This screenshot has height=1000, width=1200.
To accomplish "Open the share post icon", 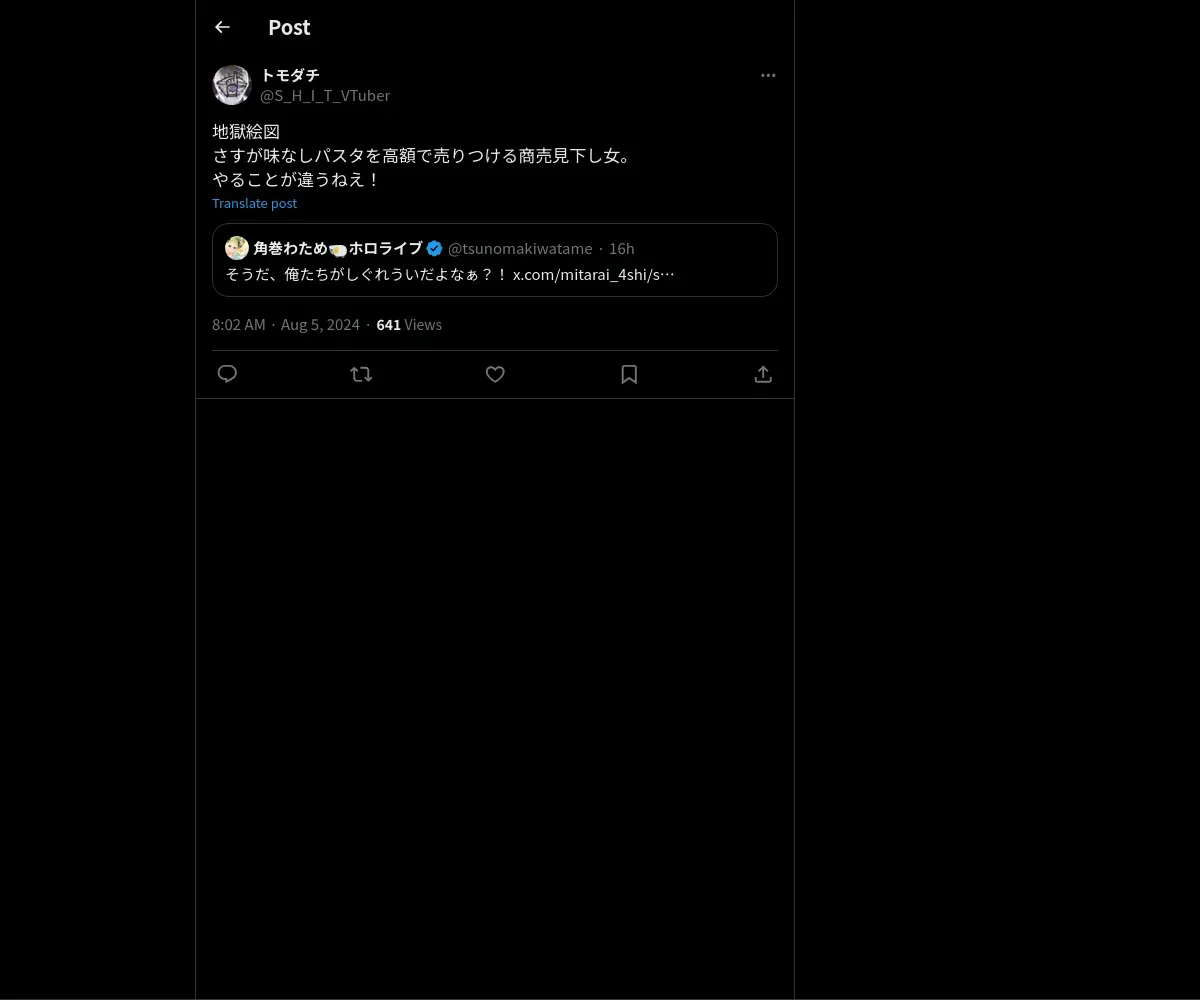I will pos(763,374).
